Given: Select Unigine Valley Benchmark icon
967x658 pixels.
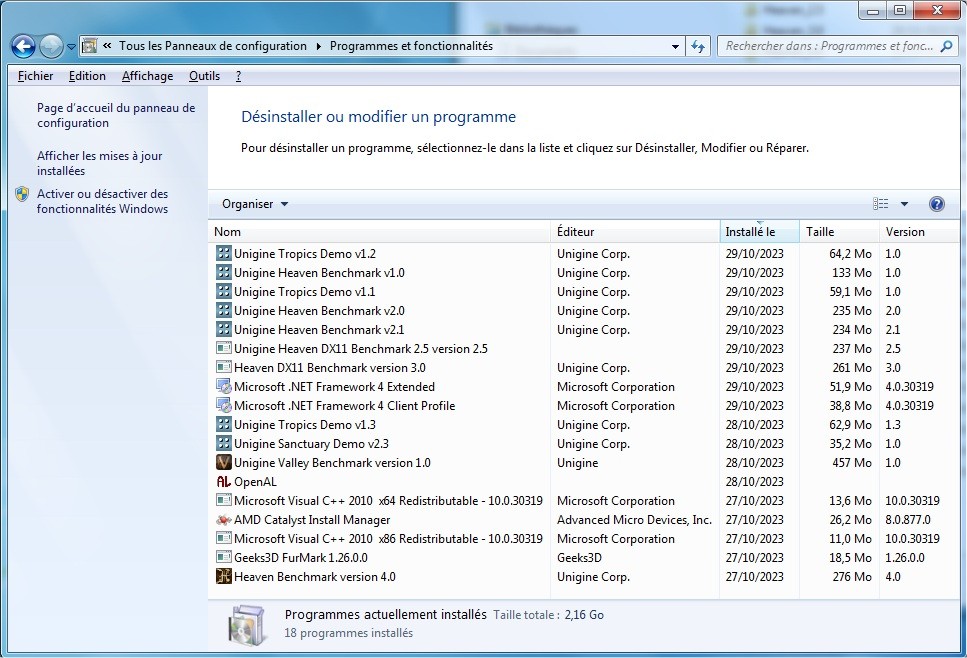Looking at the screenshot, I should click(223, 463).
